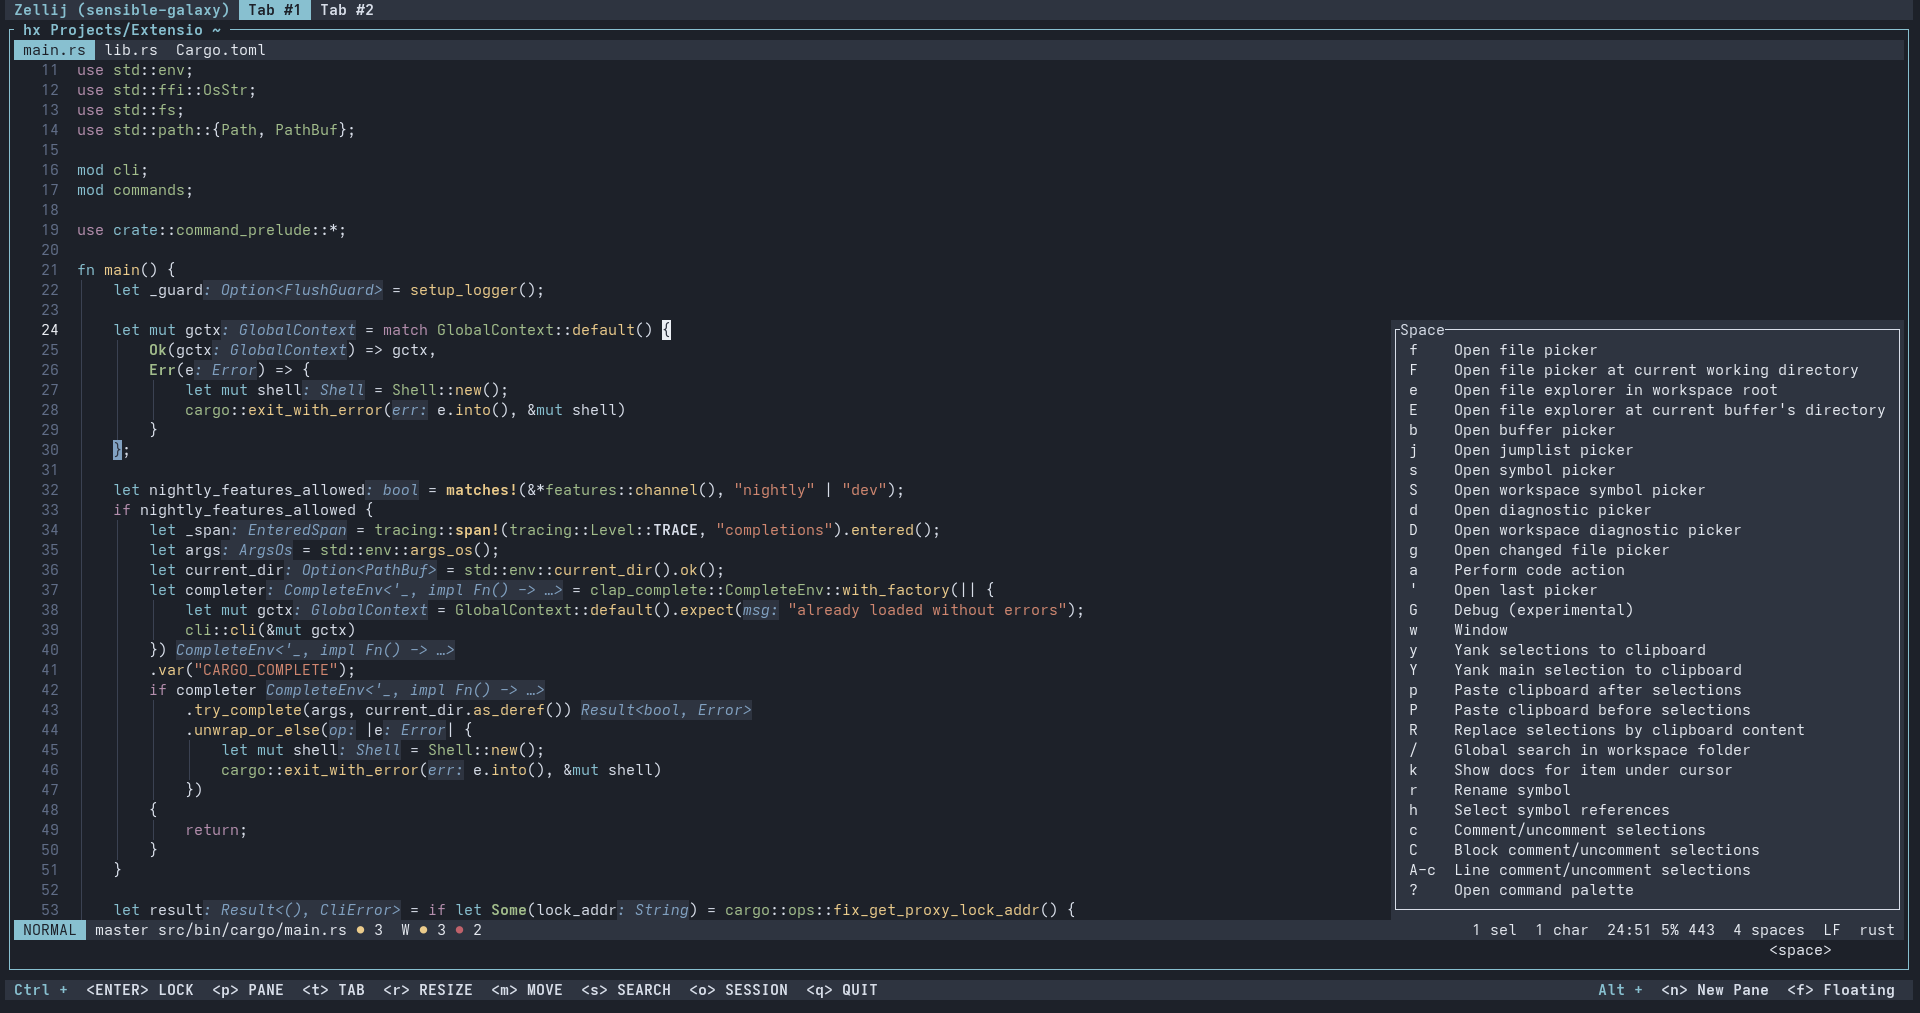Click 'Rename symbol' entry

(x=1647, y=790)
